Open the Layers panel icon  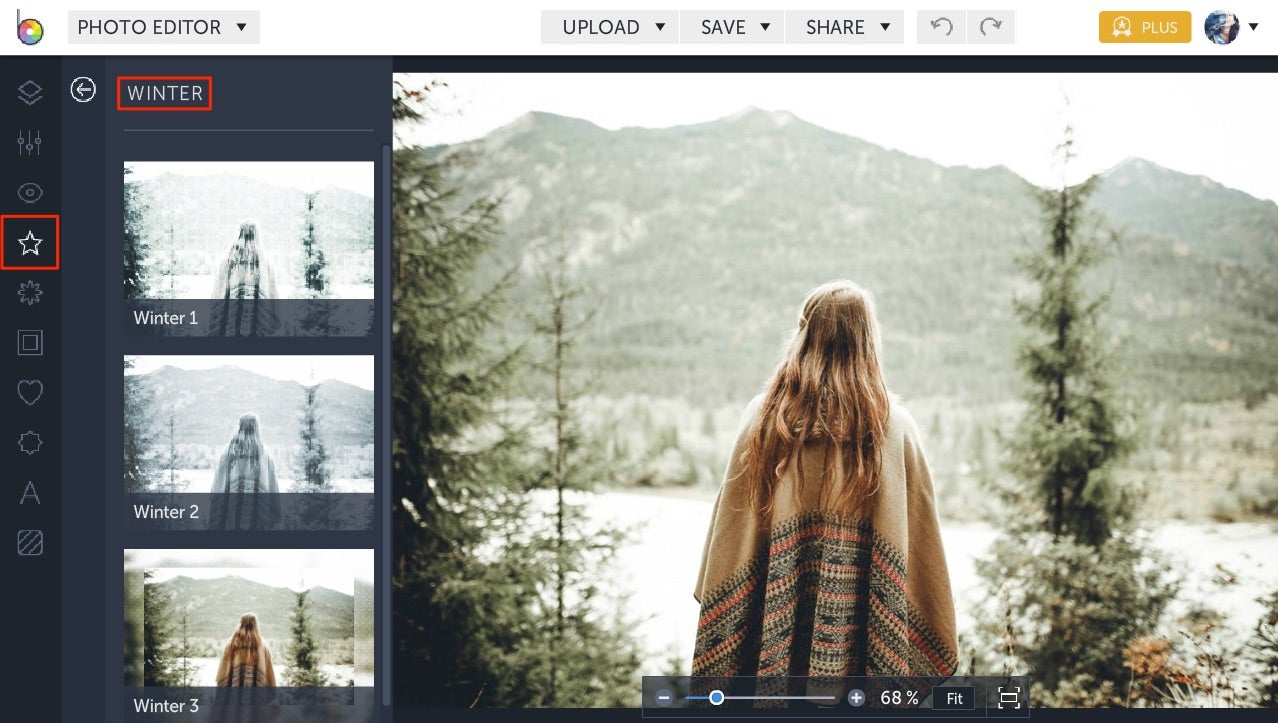coord(30,92)
